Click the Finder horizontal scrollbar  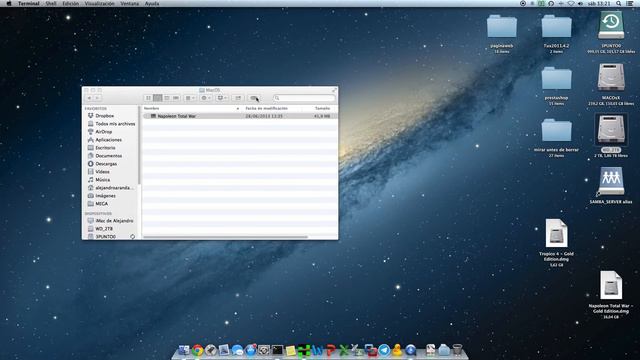(225, 237)
